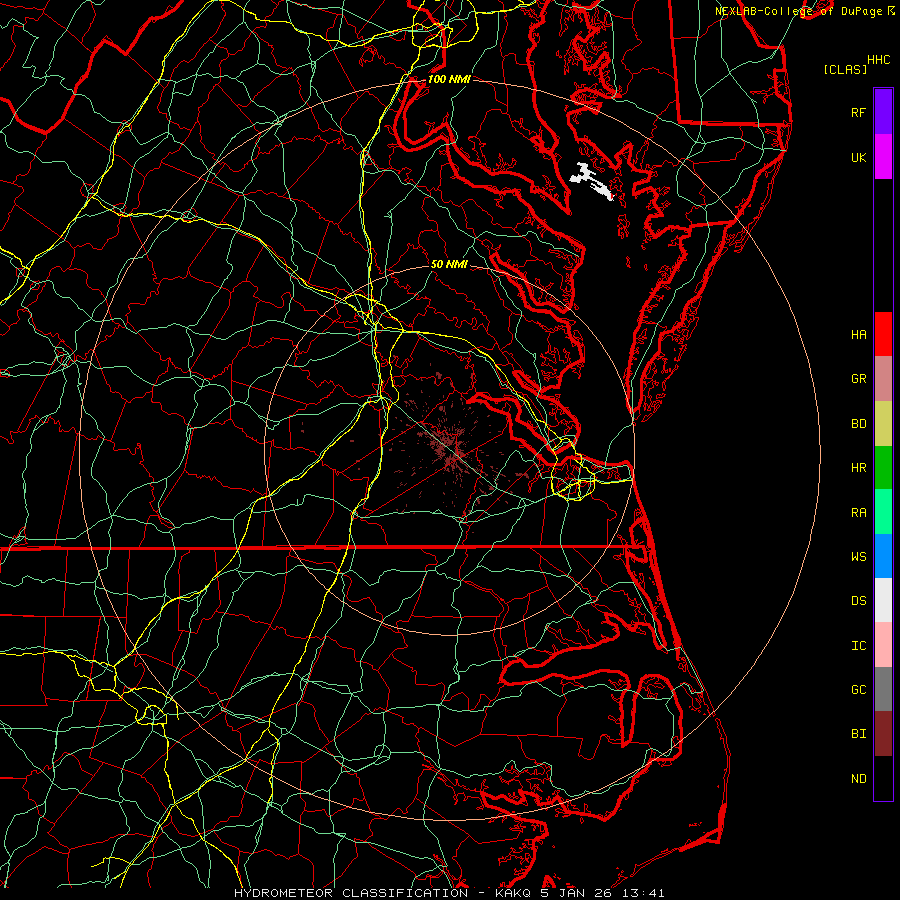The height and width of the screenshot is (900, 900).
Task: Select the GR legend color block
Action: click(883, 379)
